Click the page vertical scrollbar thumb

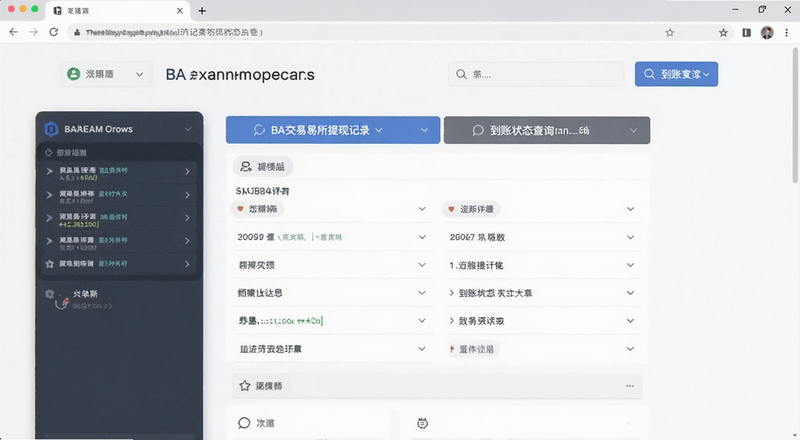795,115
